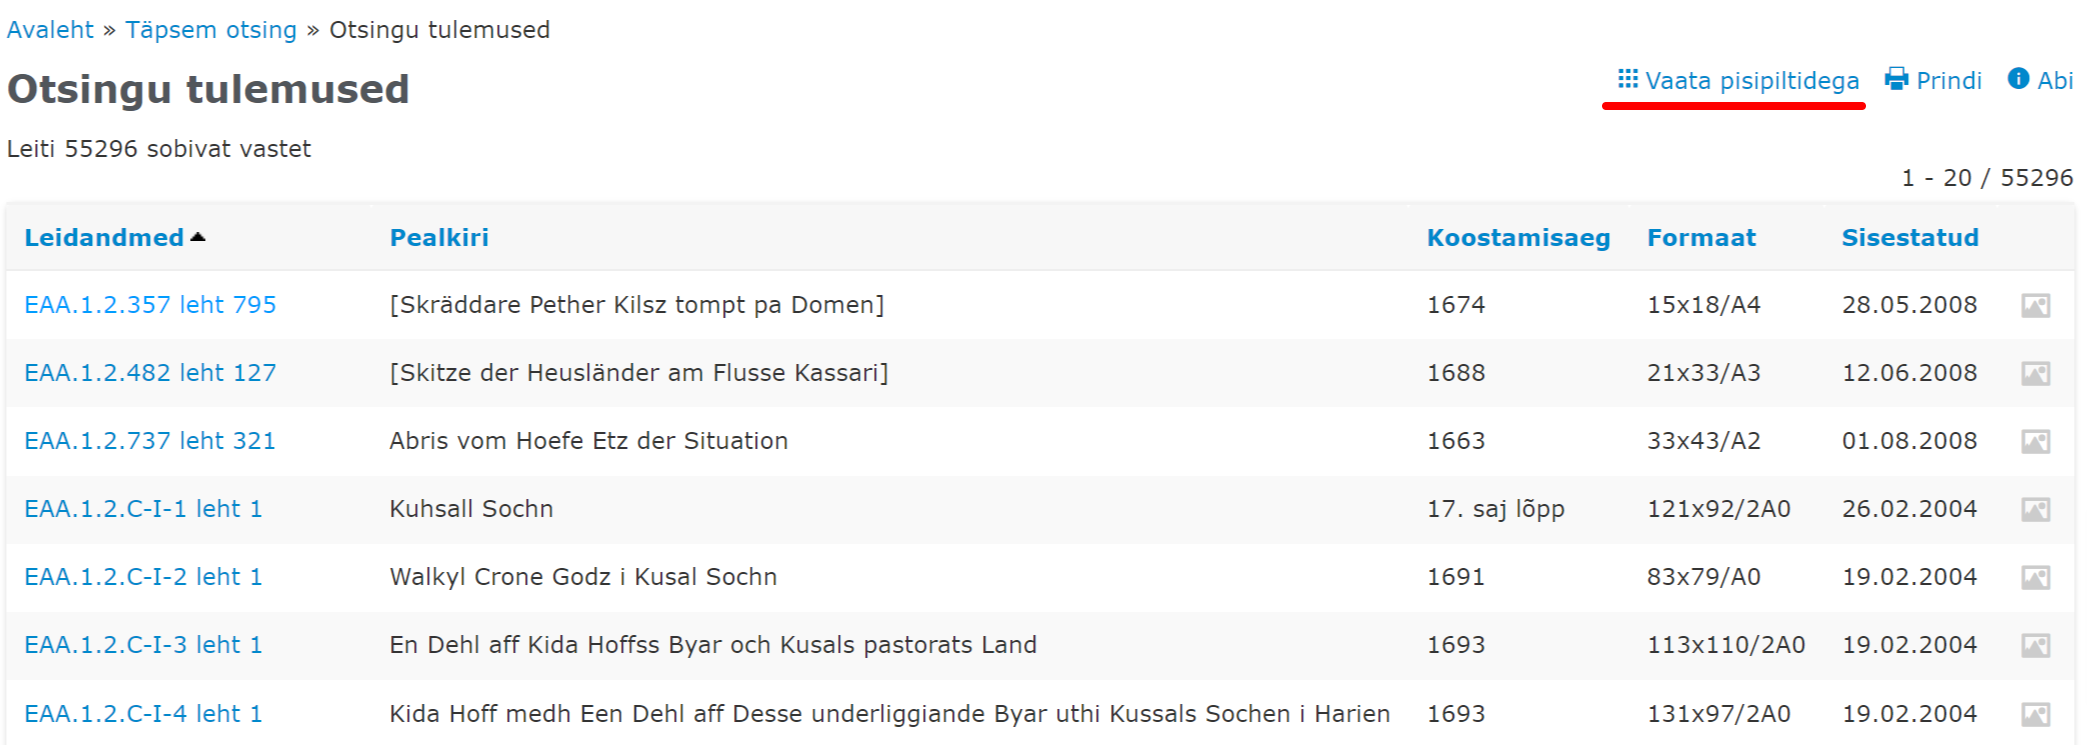Sort results by Leidandmed column
Screen dimensions: 2087x745
point(104,238)
